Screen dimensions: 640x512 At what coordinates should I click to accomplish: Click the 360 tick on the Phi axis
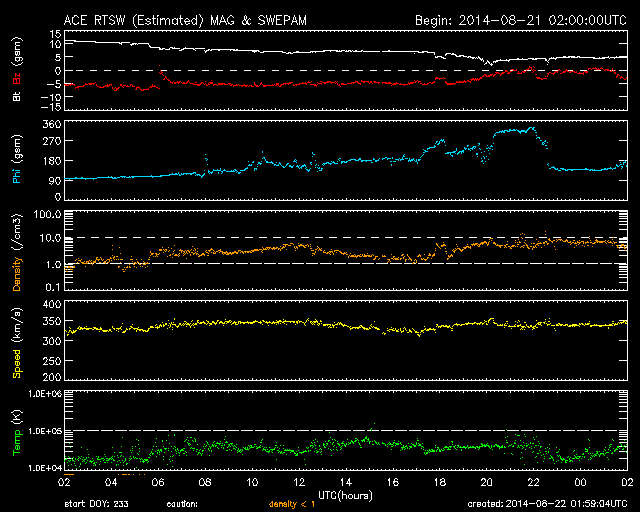52,124
